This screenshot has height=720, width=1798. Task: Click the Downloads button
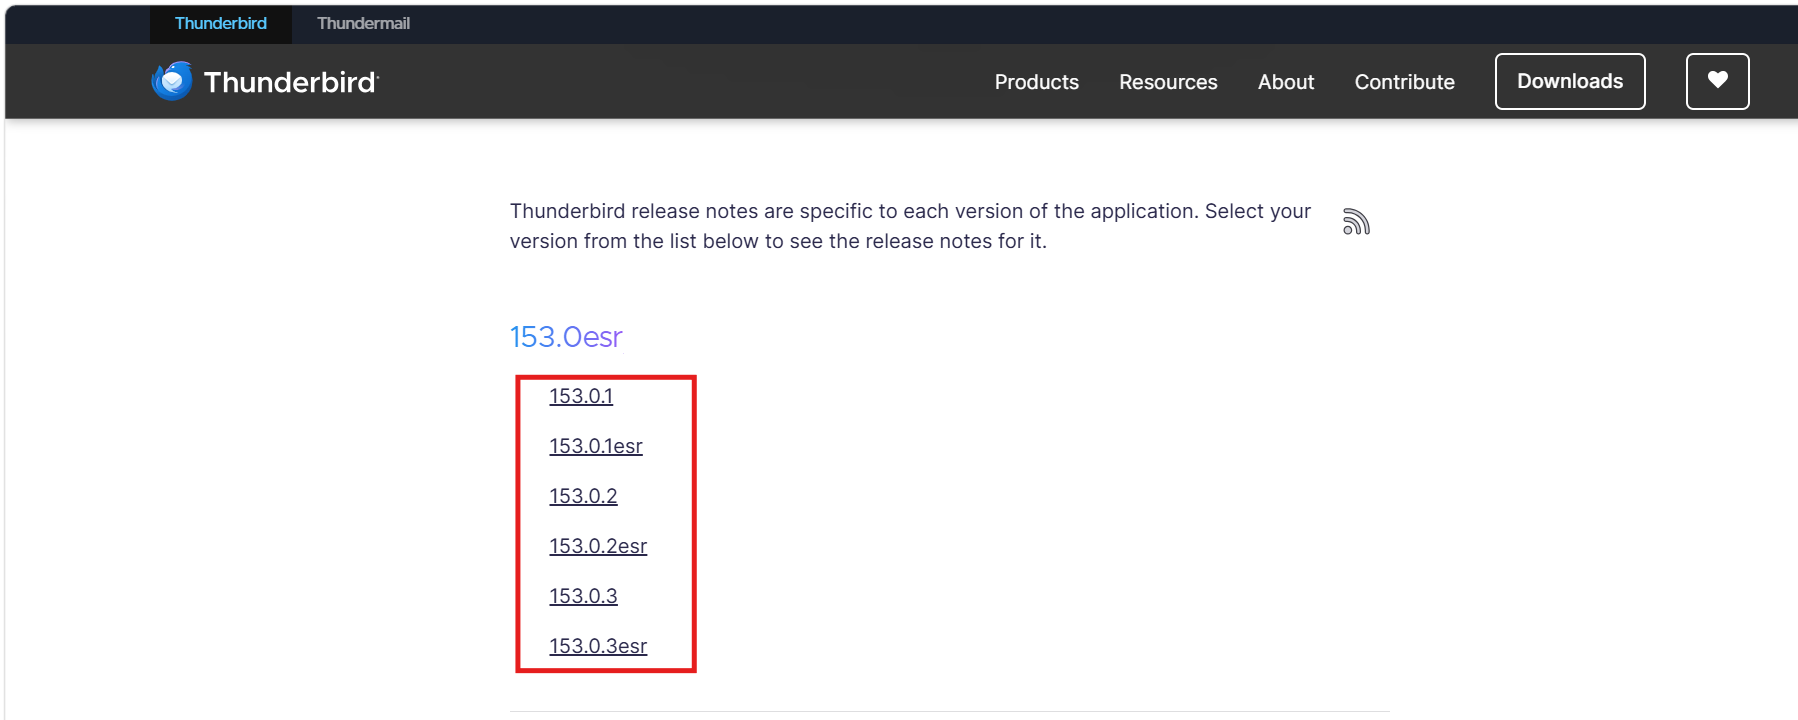click(1570, 81)
